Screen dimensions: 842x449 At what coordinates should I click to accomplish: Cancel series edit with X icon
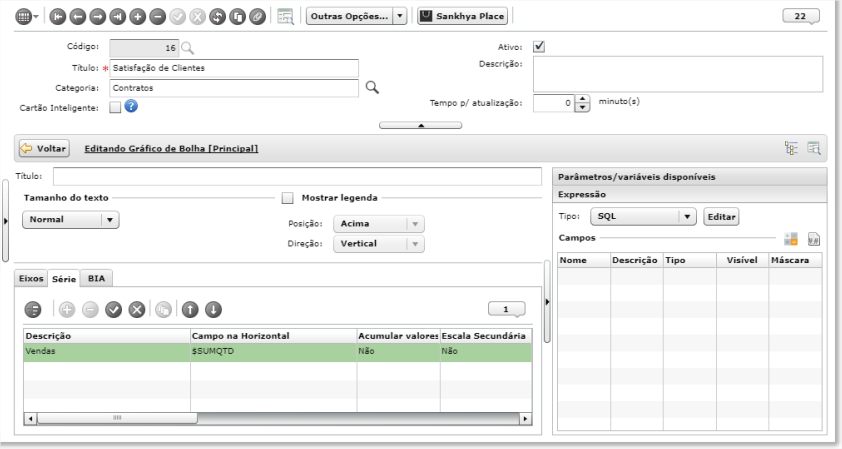137,309
